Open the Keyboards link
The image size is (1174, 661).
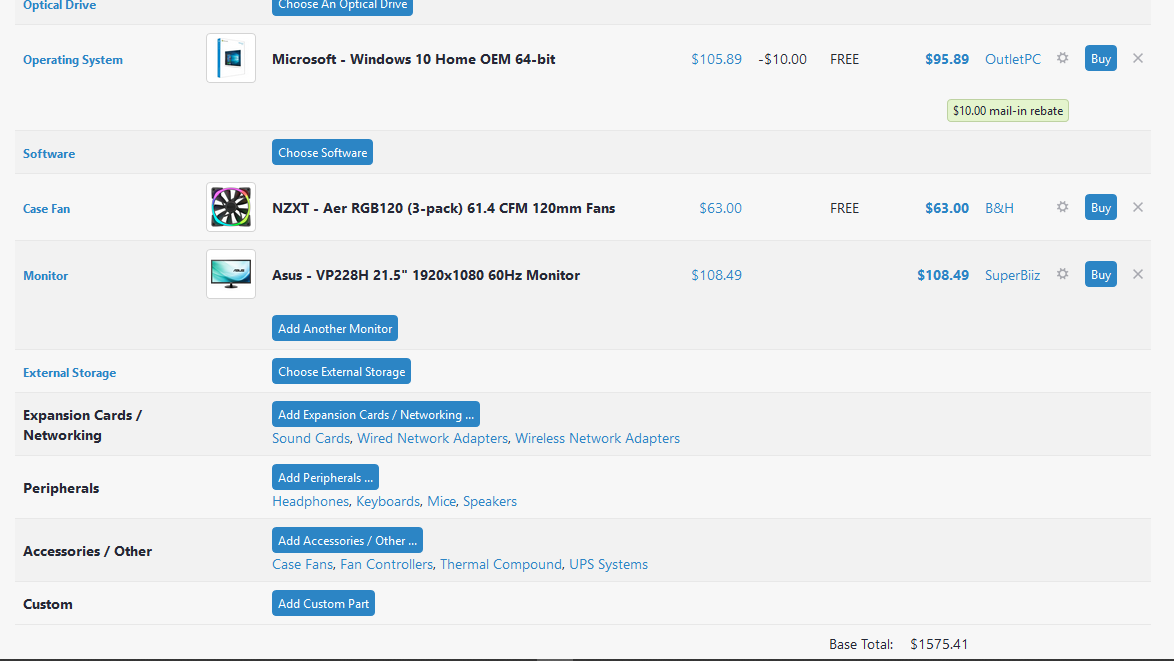coord(388,501)
